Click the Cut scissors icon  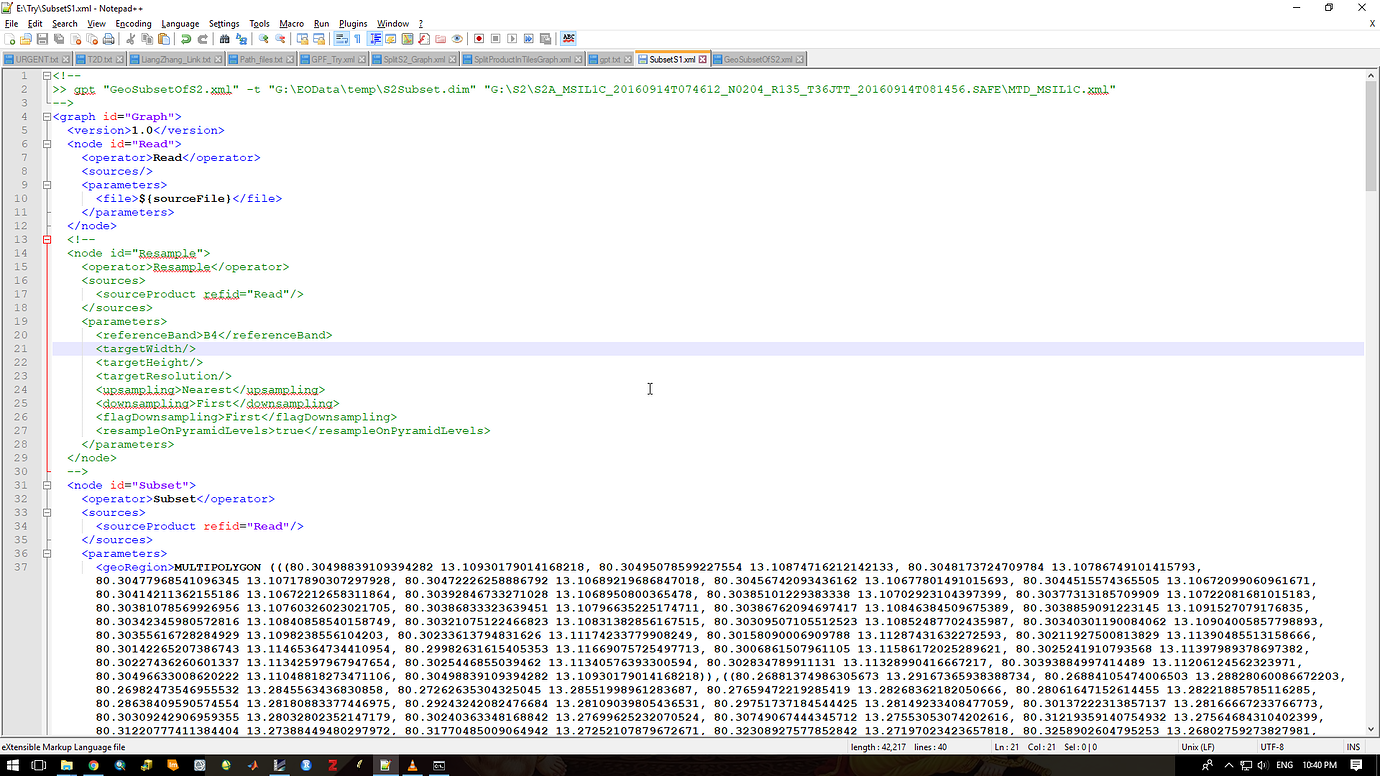pyautogui.click(x=130, y=39)
